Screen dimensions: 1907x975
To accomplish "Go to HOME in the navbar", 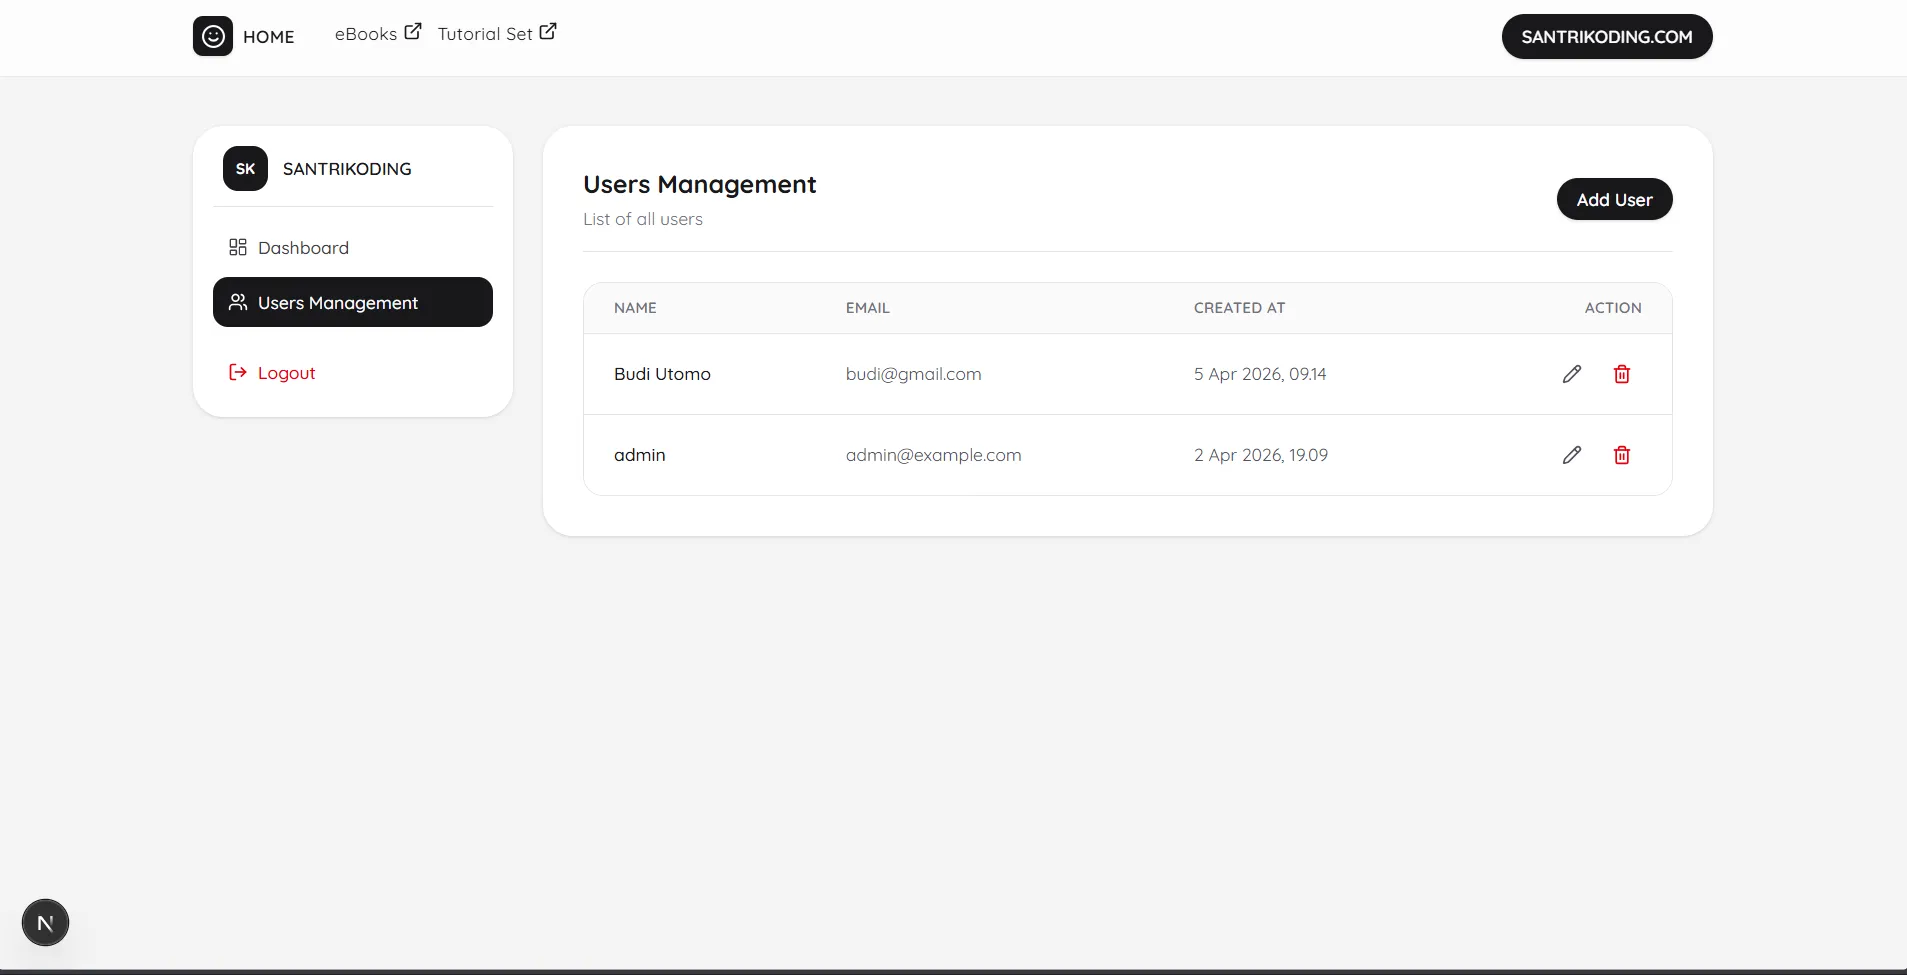I will click(268, 37).
